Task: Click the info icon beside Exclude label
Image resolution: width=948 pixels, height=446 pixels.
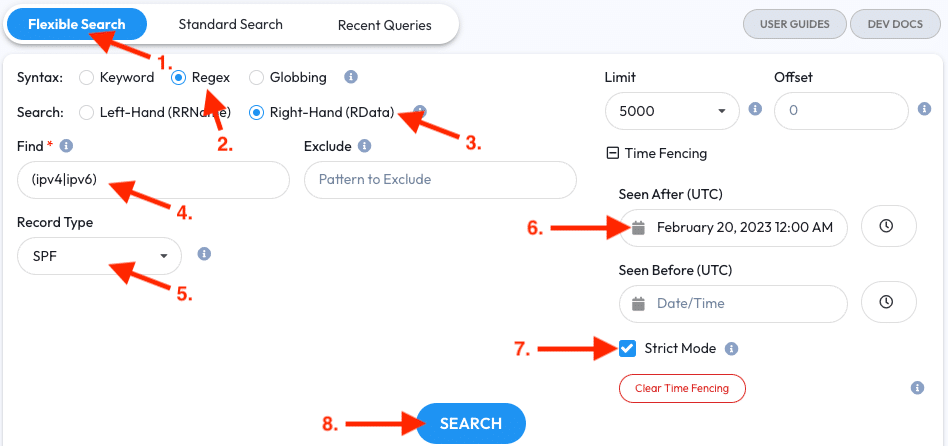Action: 364,146
